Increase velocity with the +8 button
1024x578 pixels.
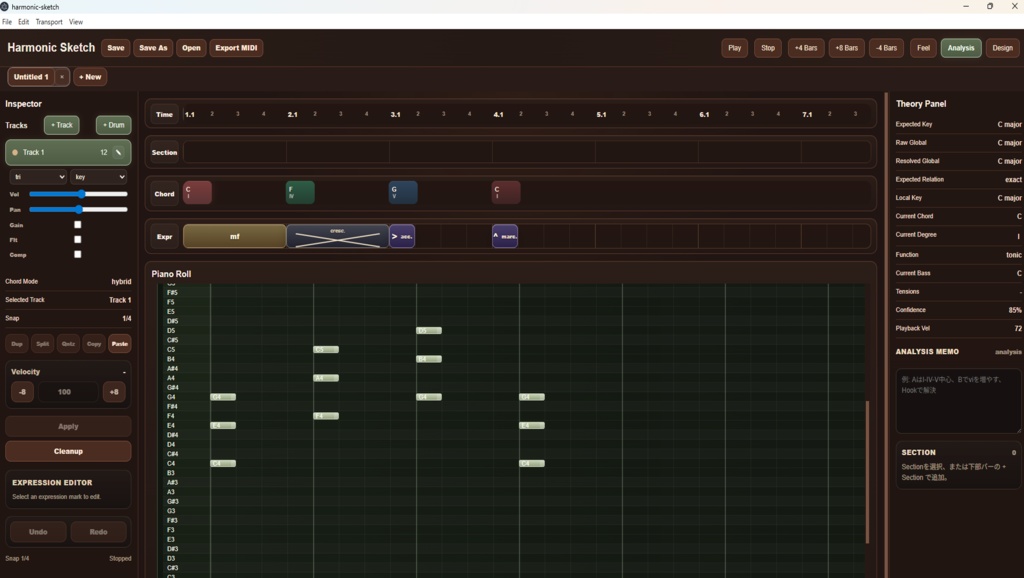tap(114, 392)
